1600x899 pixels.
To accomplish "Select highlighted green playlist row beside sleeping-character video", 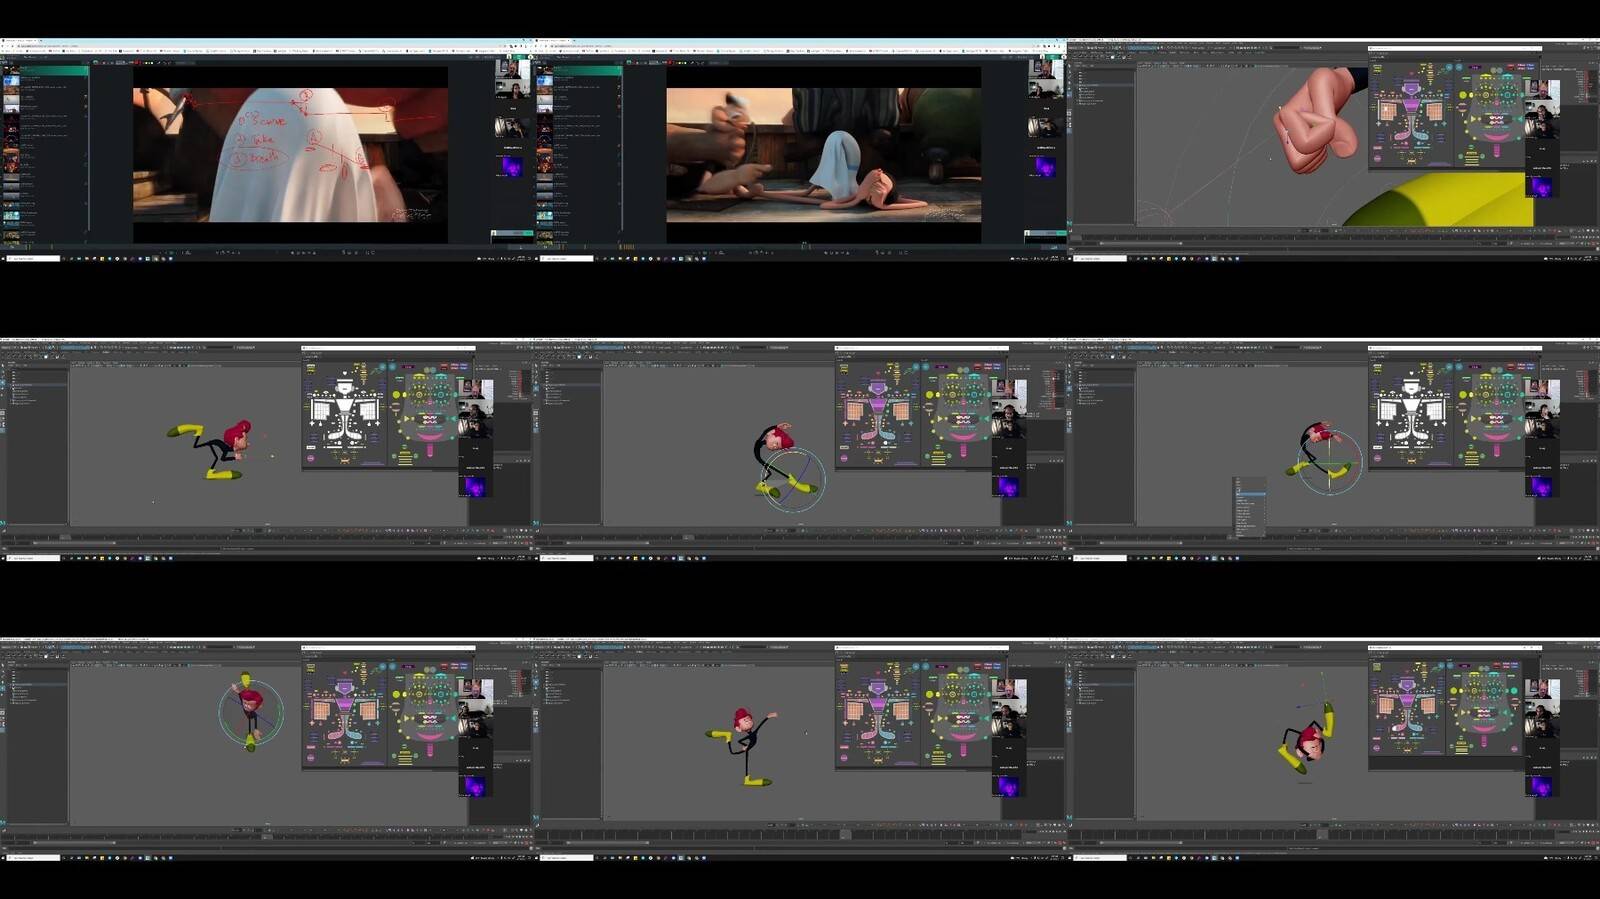I will click(x=579, y=71).
